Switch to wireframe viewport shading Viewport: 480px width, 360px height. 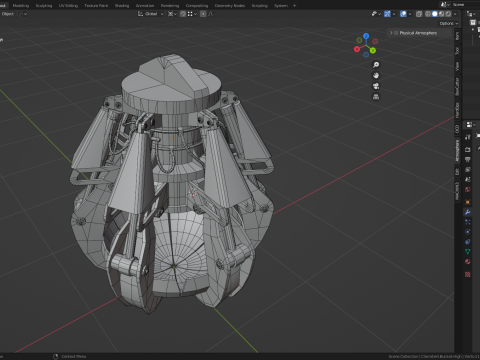[428, 14]
